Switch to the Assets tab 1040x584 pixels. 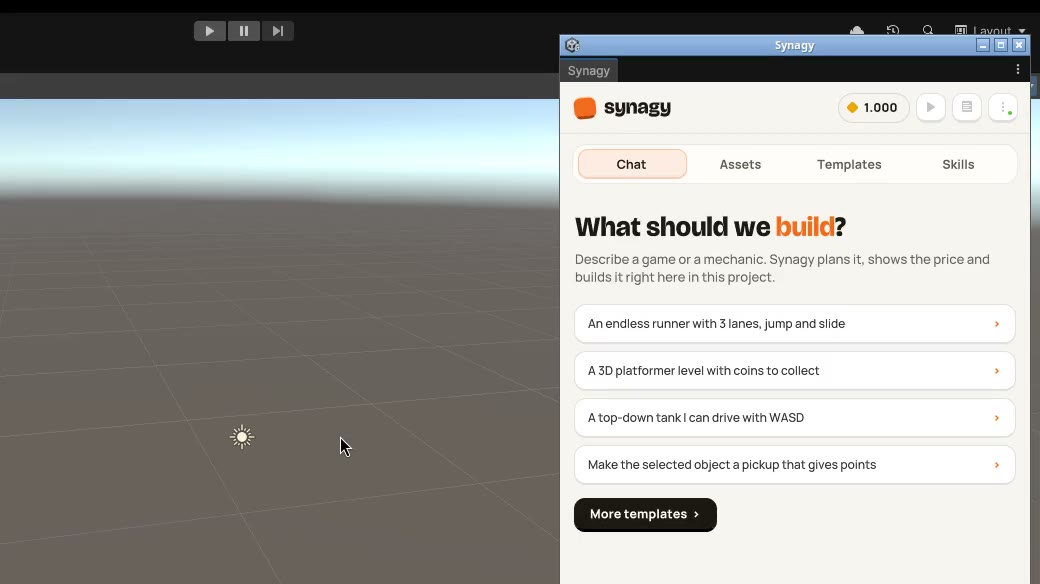[x=740, y=165]
